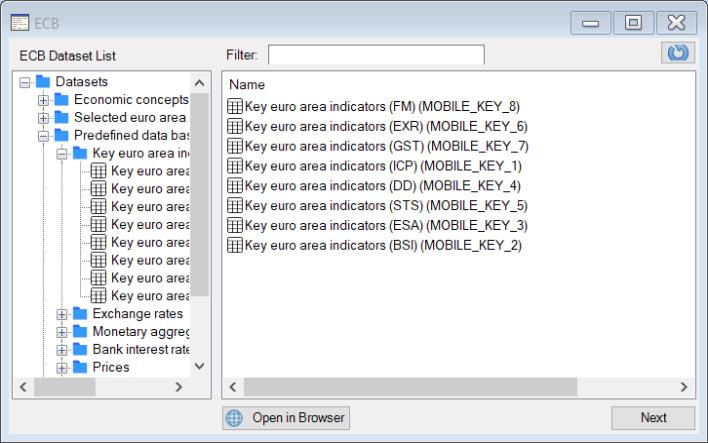The width and height of the screenshot is (708, 443).
Task: Click the dataset list horizontal scrollbar right arrow
Action: tap(684, 386)
